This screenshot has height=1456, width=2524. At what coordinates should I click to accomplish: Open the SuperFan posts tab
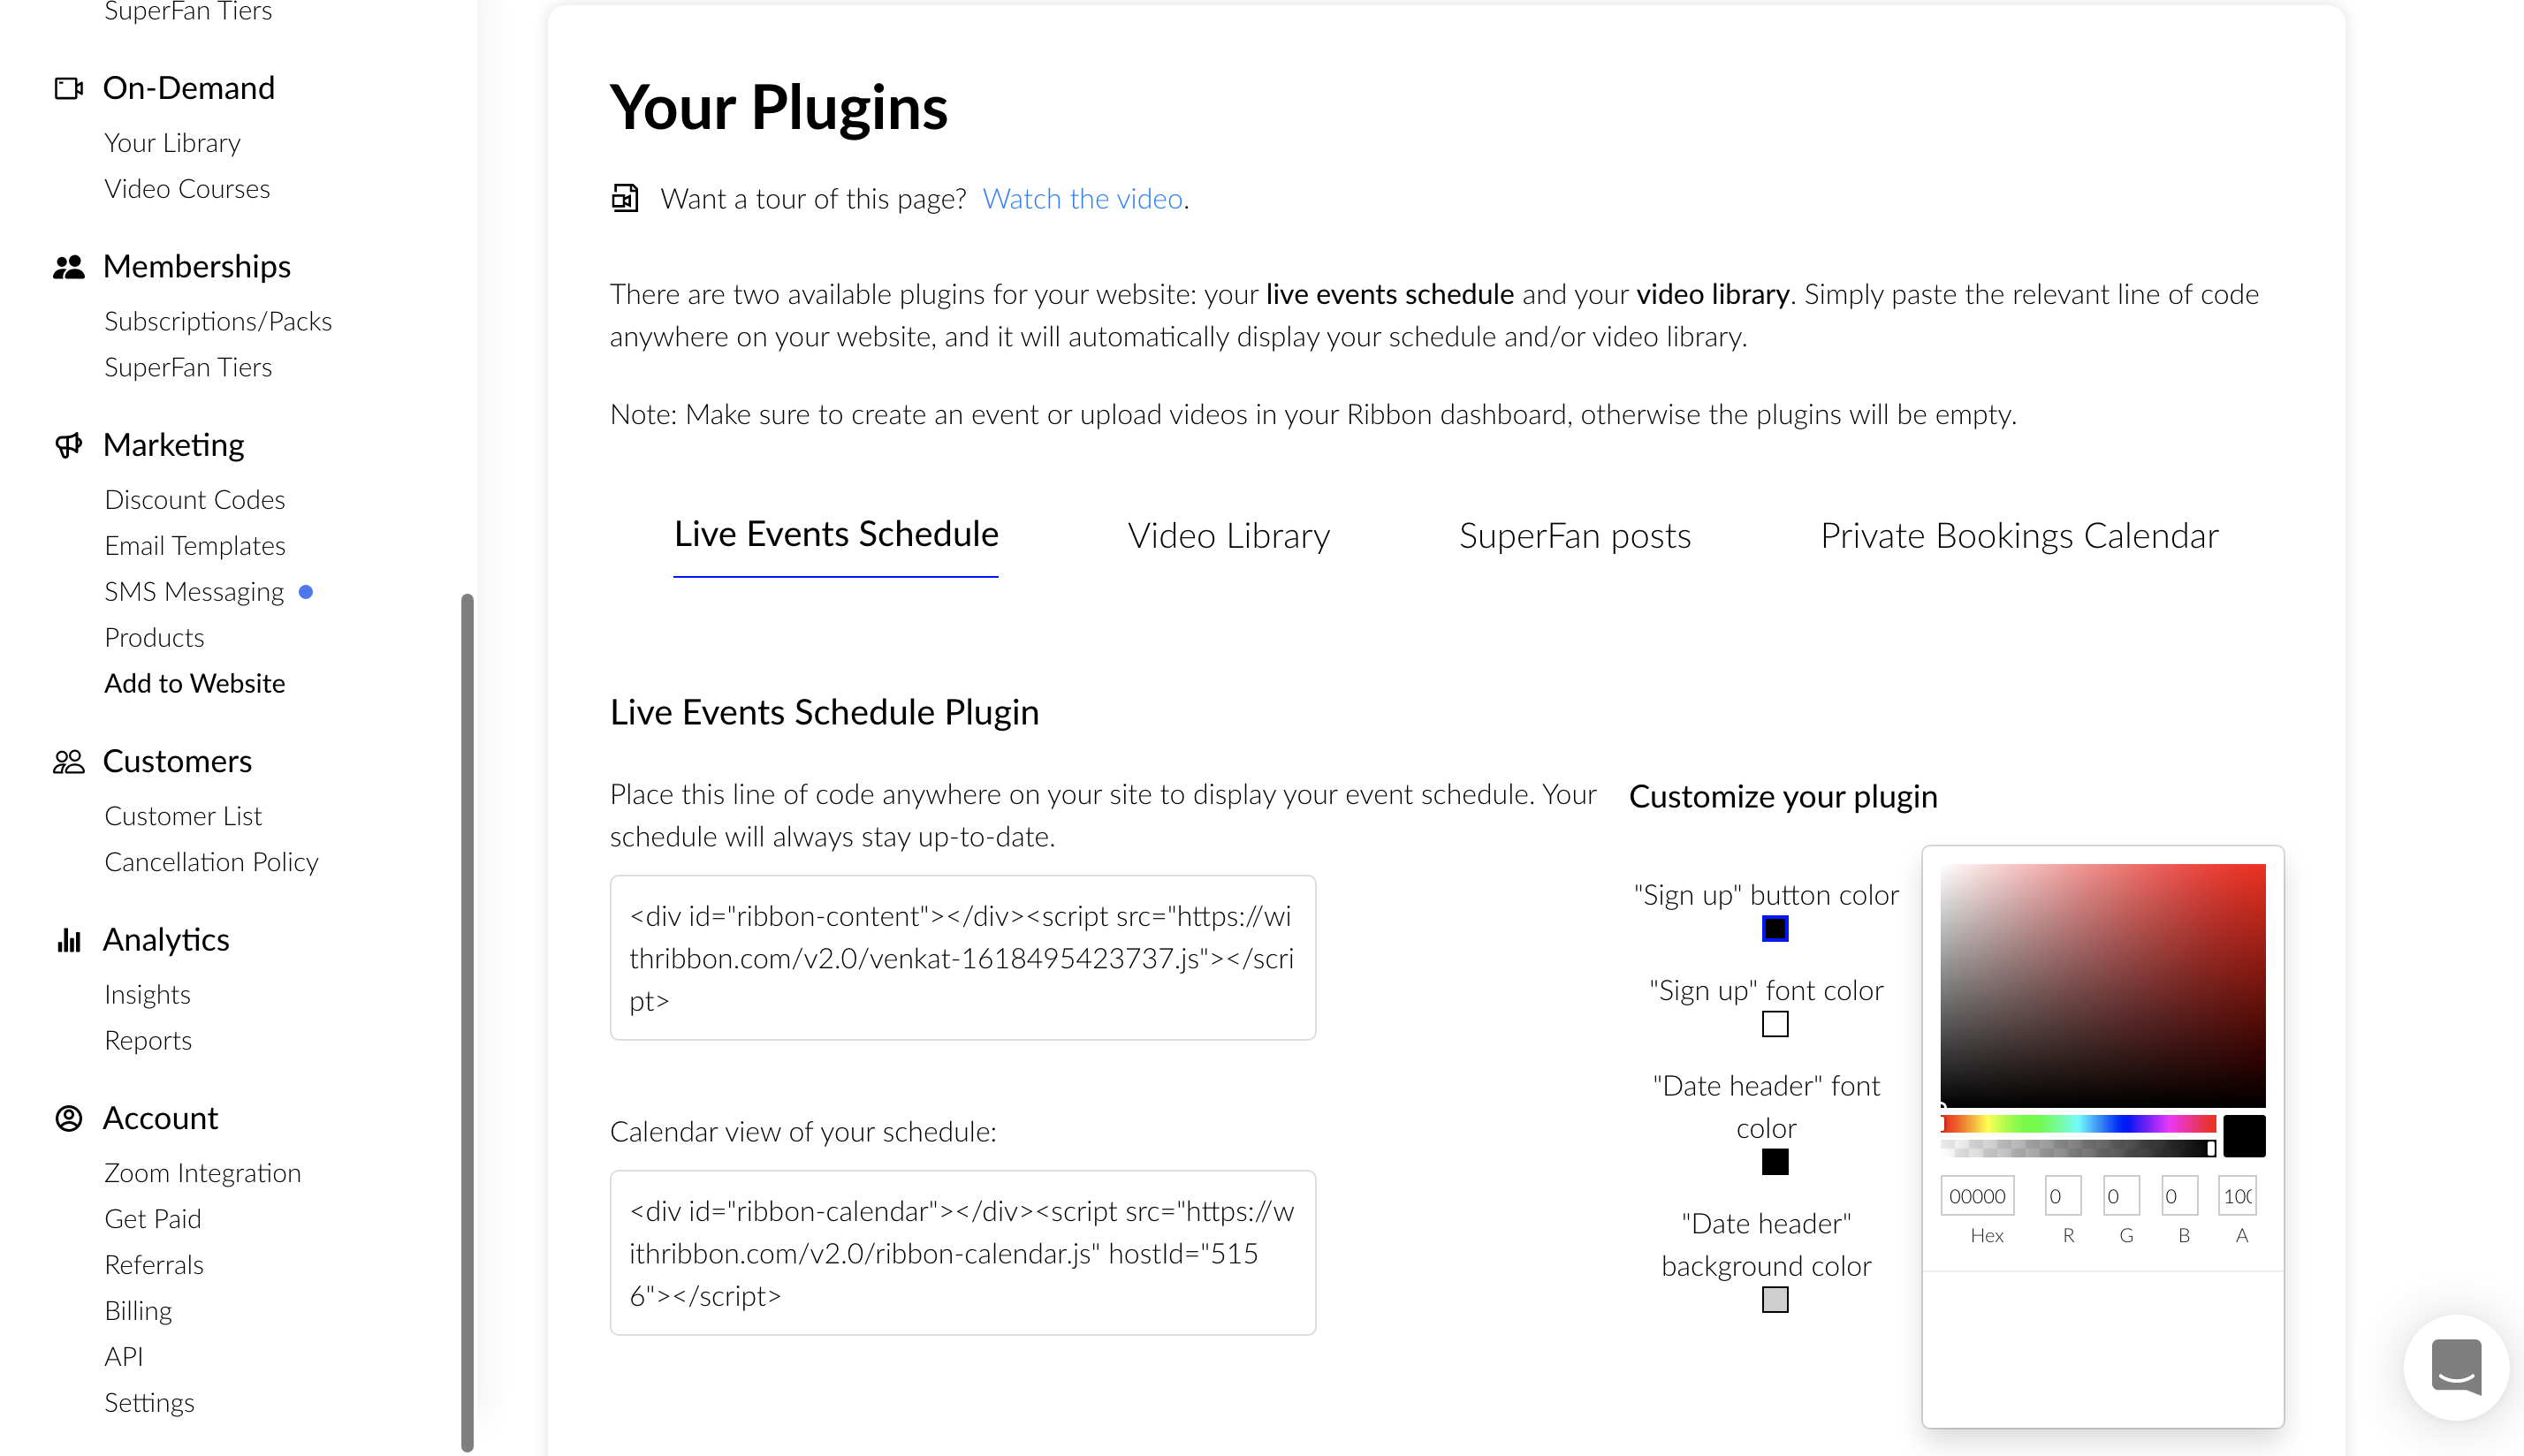(x=1575, y=535)
